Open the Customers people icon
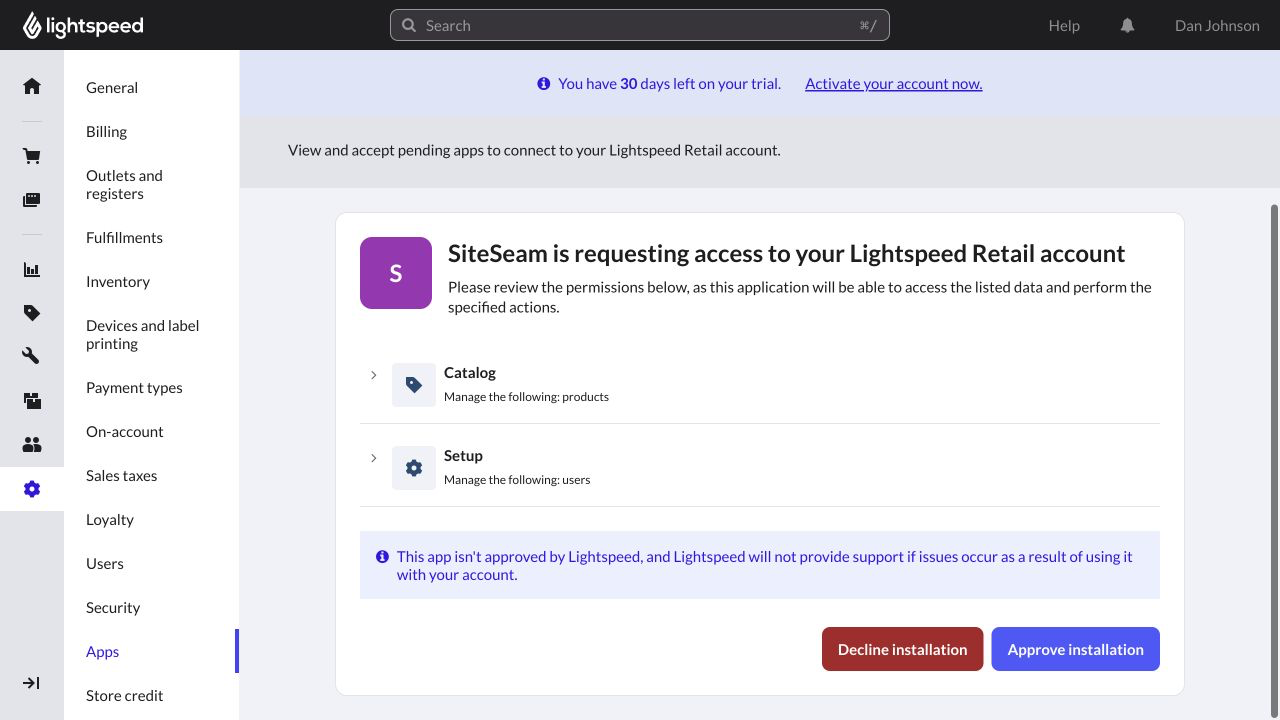 point(32,445)
